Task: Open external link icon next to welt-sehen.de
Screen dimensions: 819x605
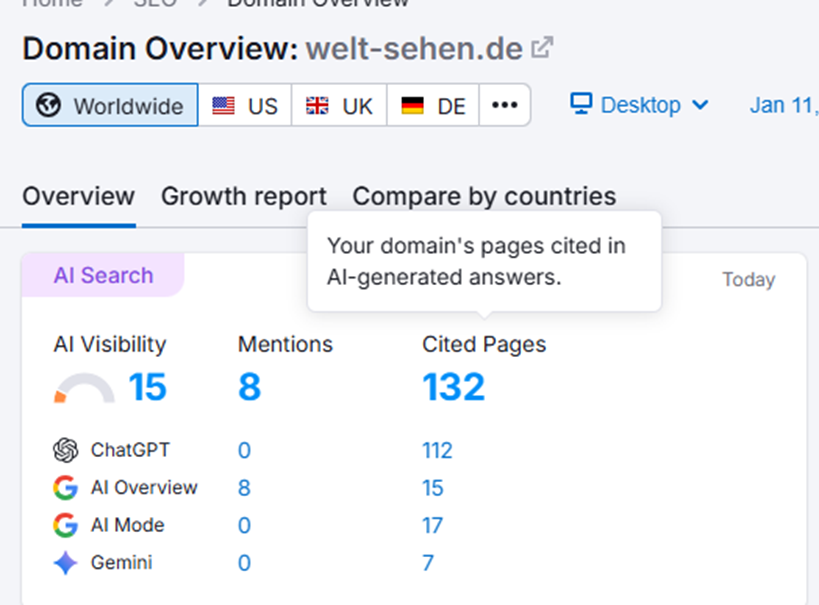Action: (542, 48)
